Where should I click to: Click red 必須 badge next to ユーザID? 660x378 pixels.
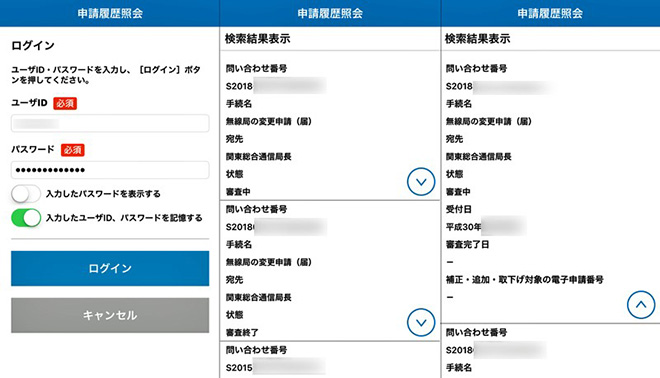65,103
